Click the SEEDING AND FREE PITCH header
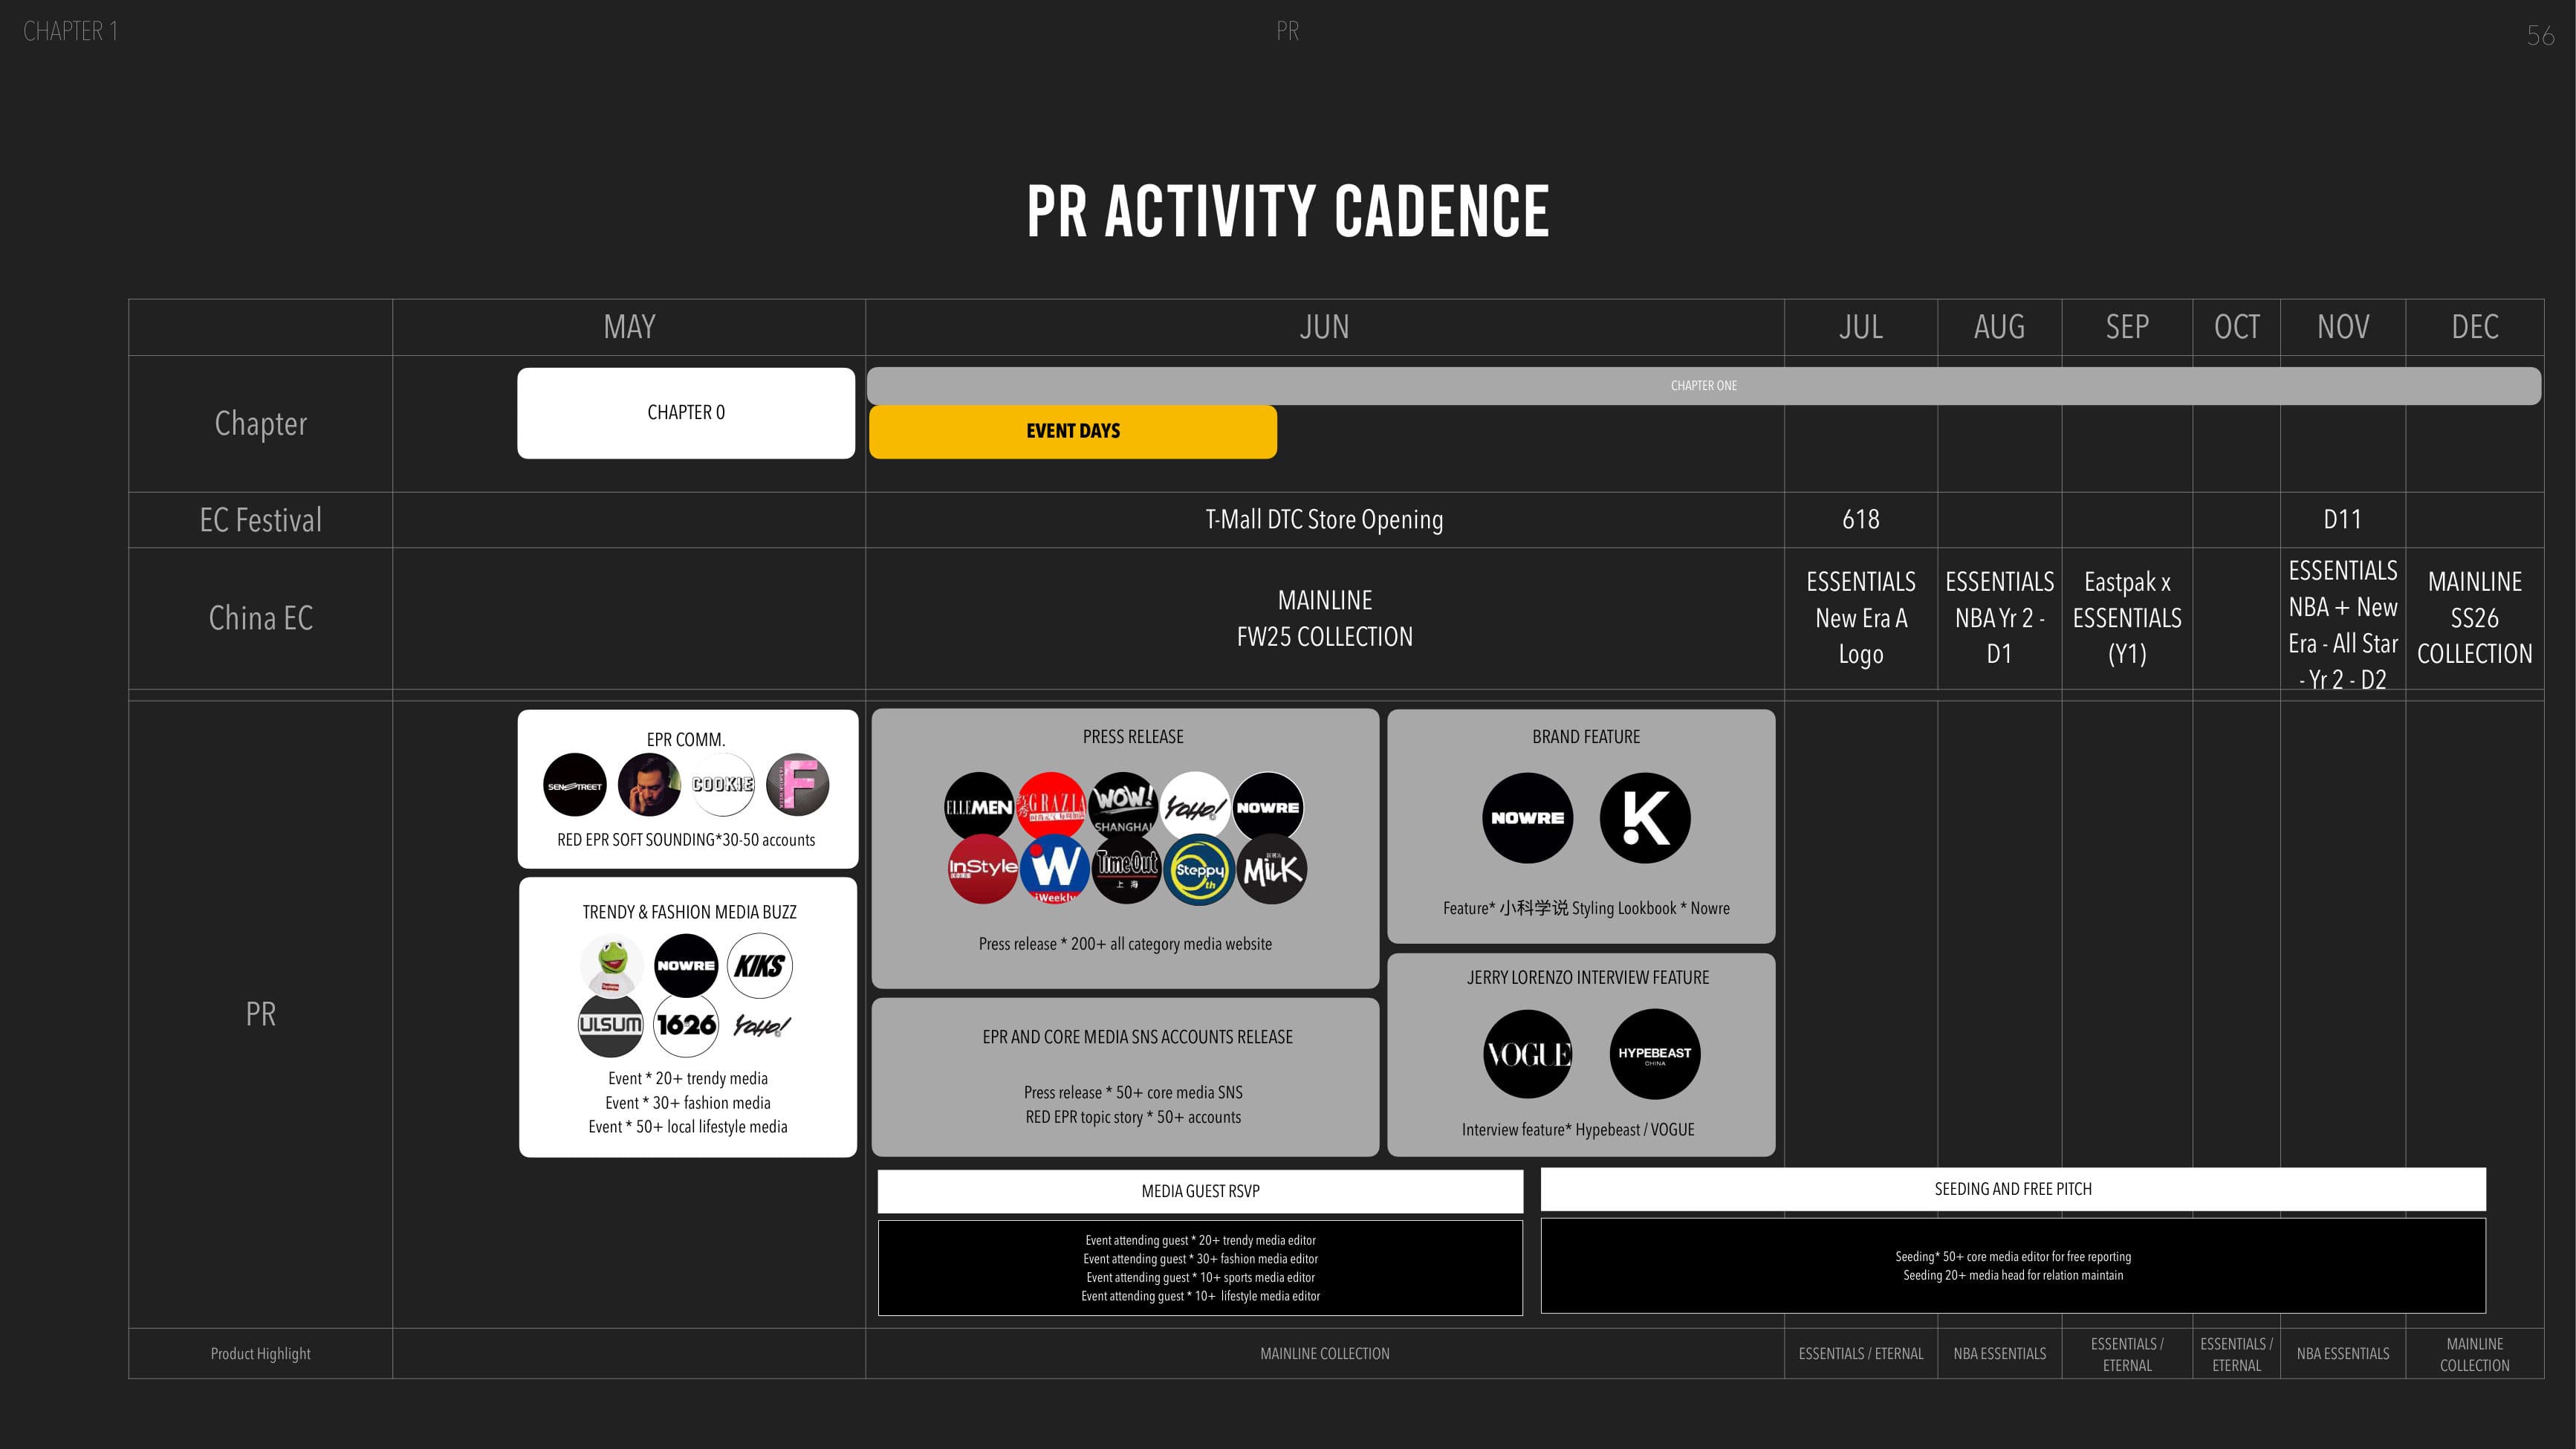2576x1449 pixels. [2012, 1189]
